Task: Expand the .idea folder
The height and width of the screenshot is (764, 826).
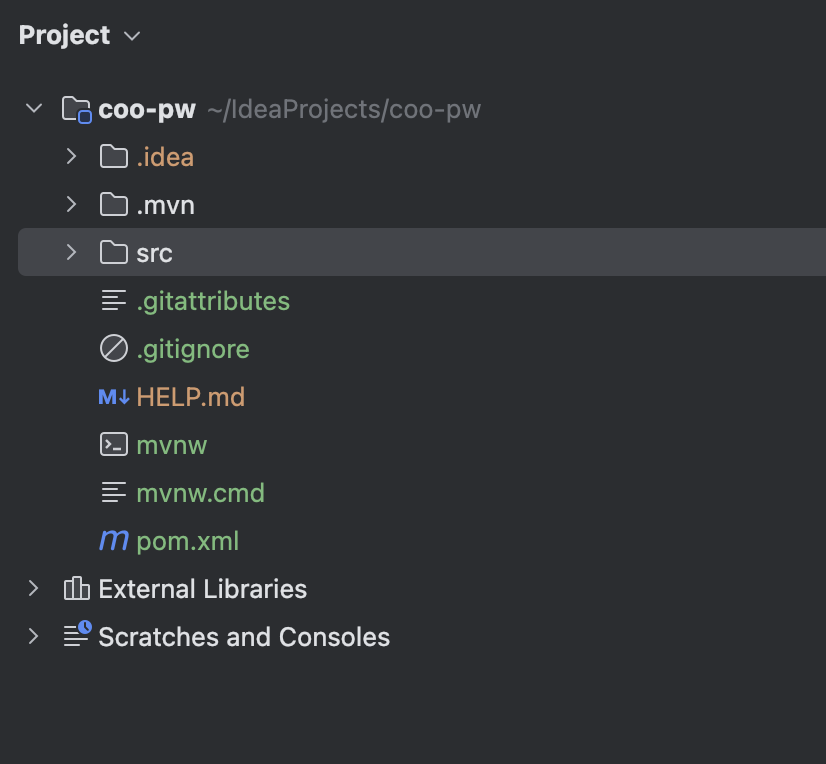Action: [x=71, y=157]
